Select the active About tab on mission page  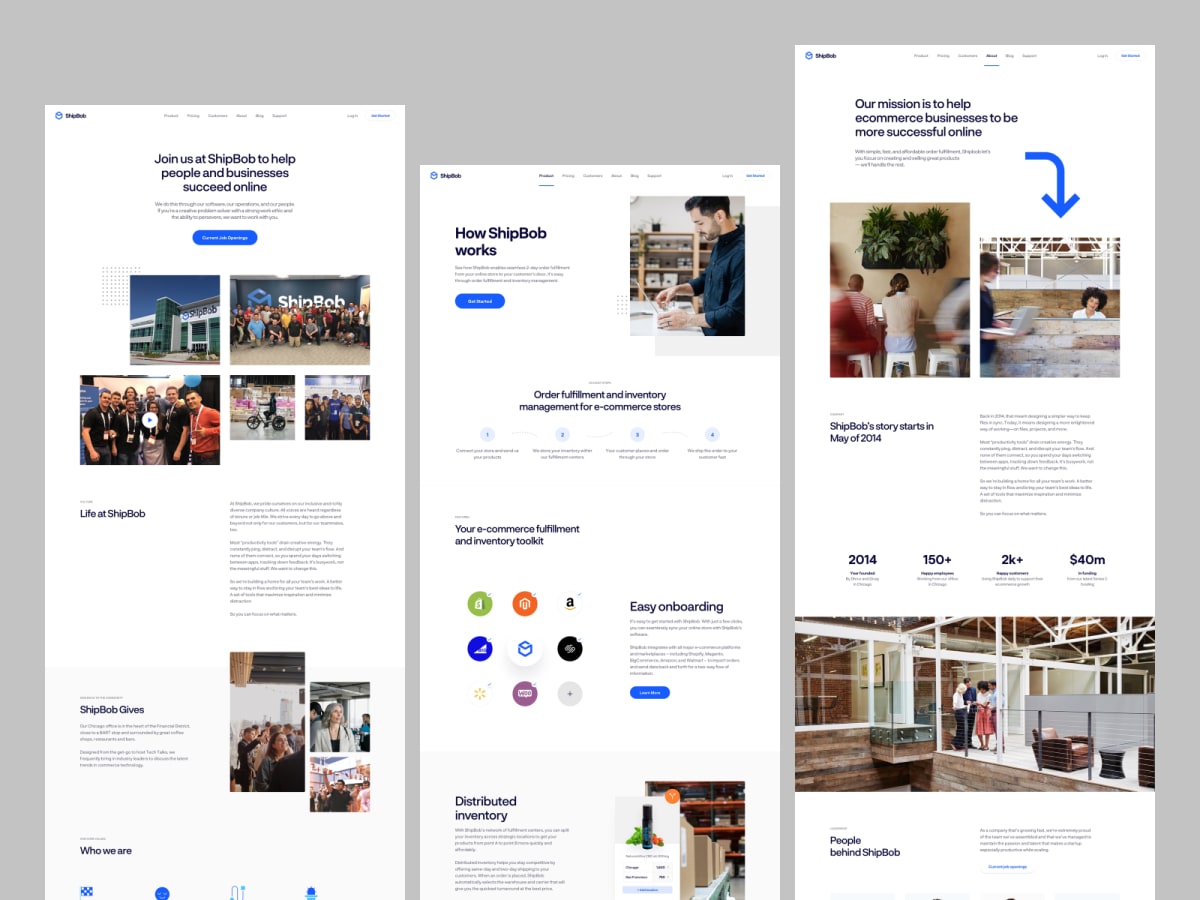coord(991,56)
